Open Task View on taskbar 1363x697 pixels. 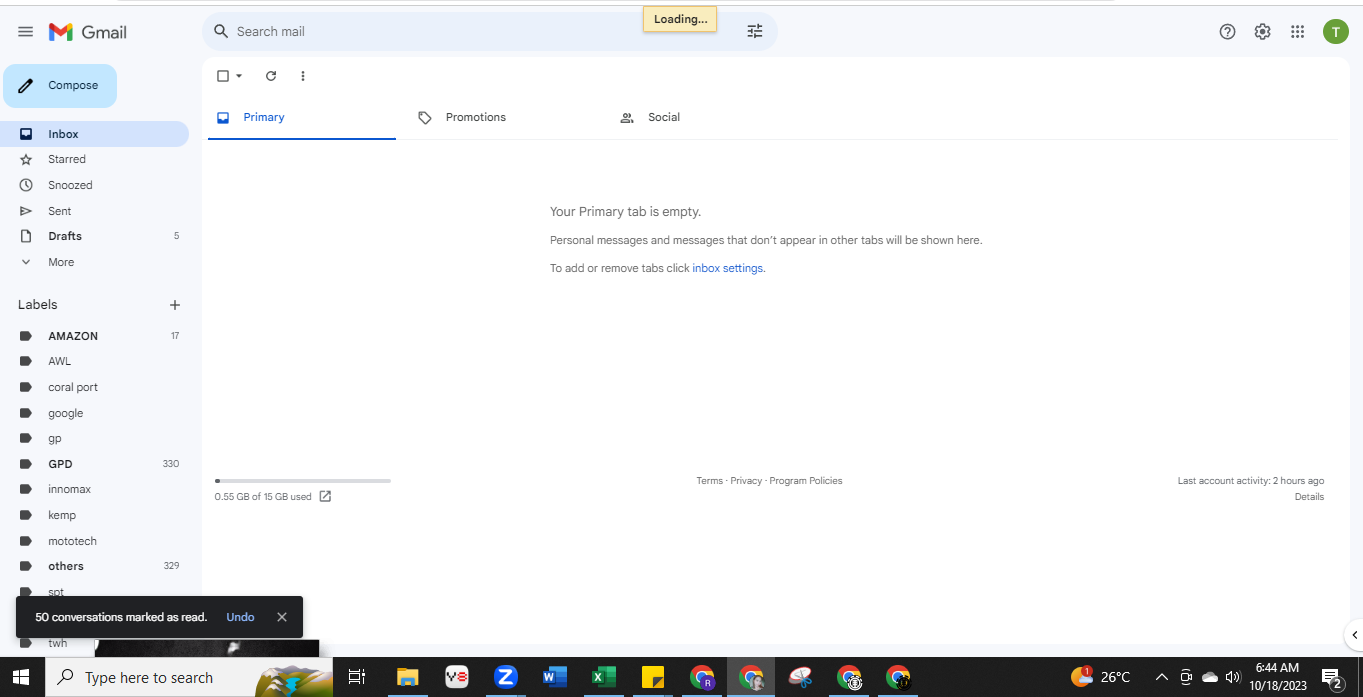(356, 677)
